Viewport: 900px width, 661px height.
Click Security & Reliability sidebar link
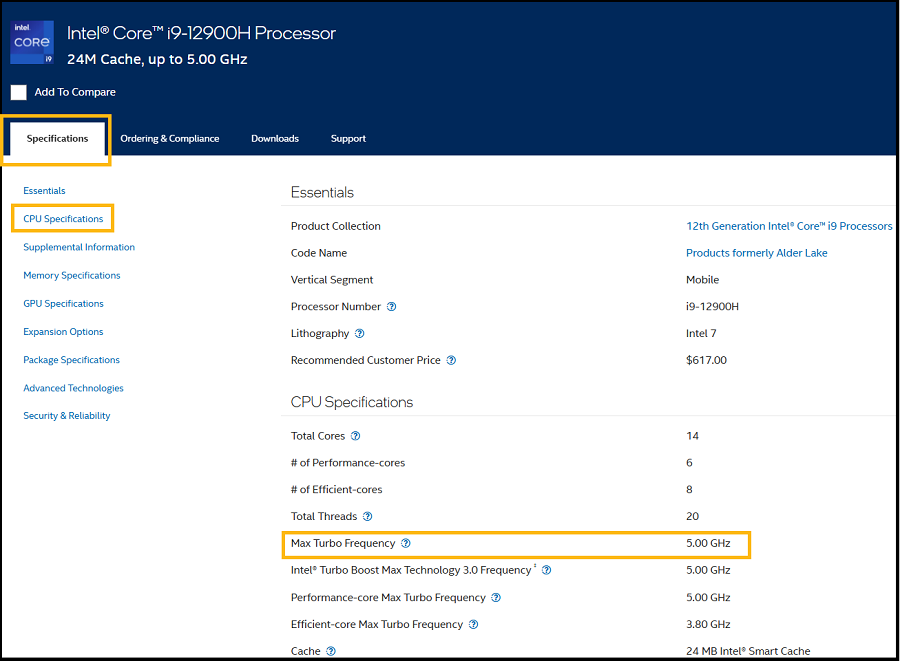click(67, 416)
